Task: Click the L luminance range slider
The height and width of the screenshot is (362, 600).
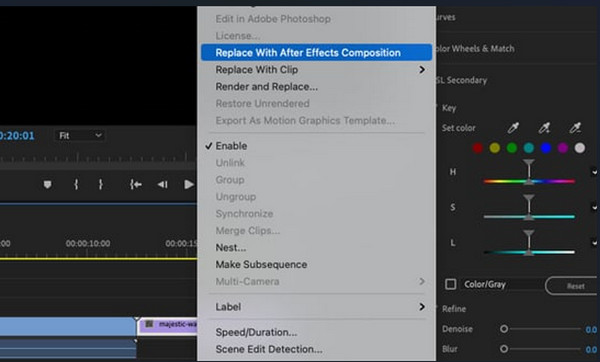Action: (x=529, y=252)
